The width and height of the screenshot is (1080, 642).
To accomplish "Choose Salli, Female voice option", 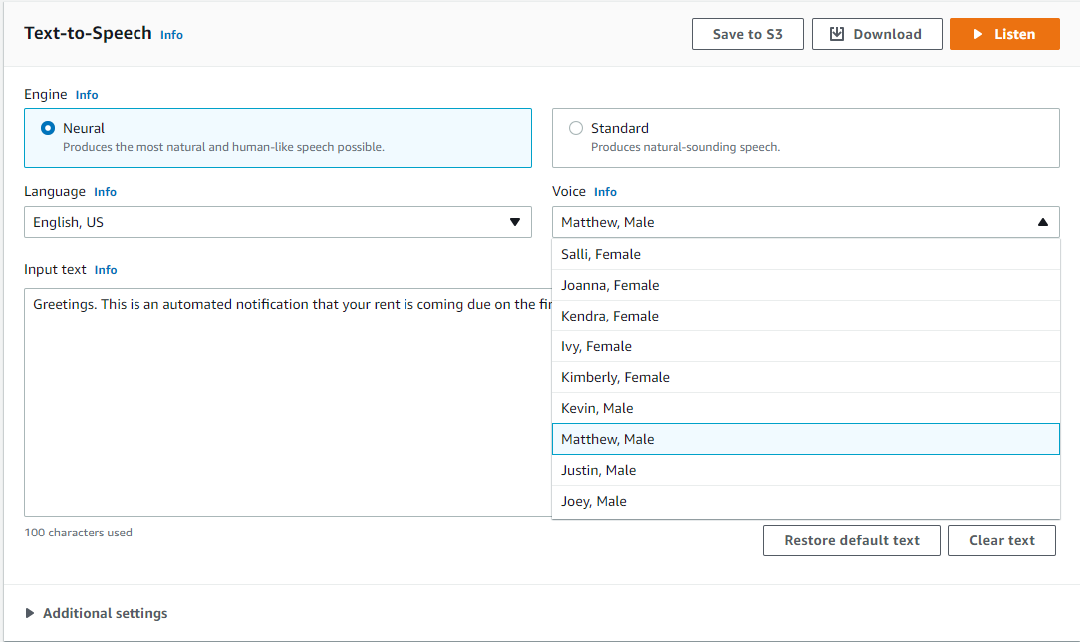I will 805,254.
